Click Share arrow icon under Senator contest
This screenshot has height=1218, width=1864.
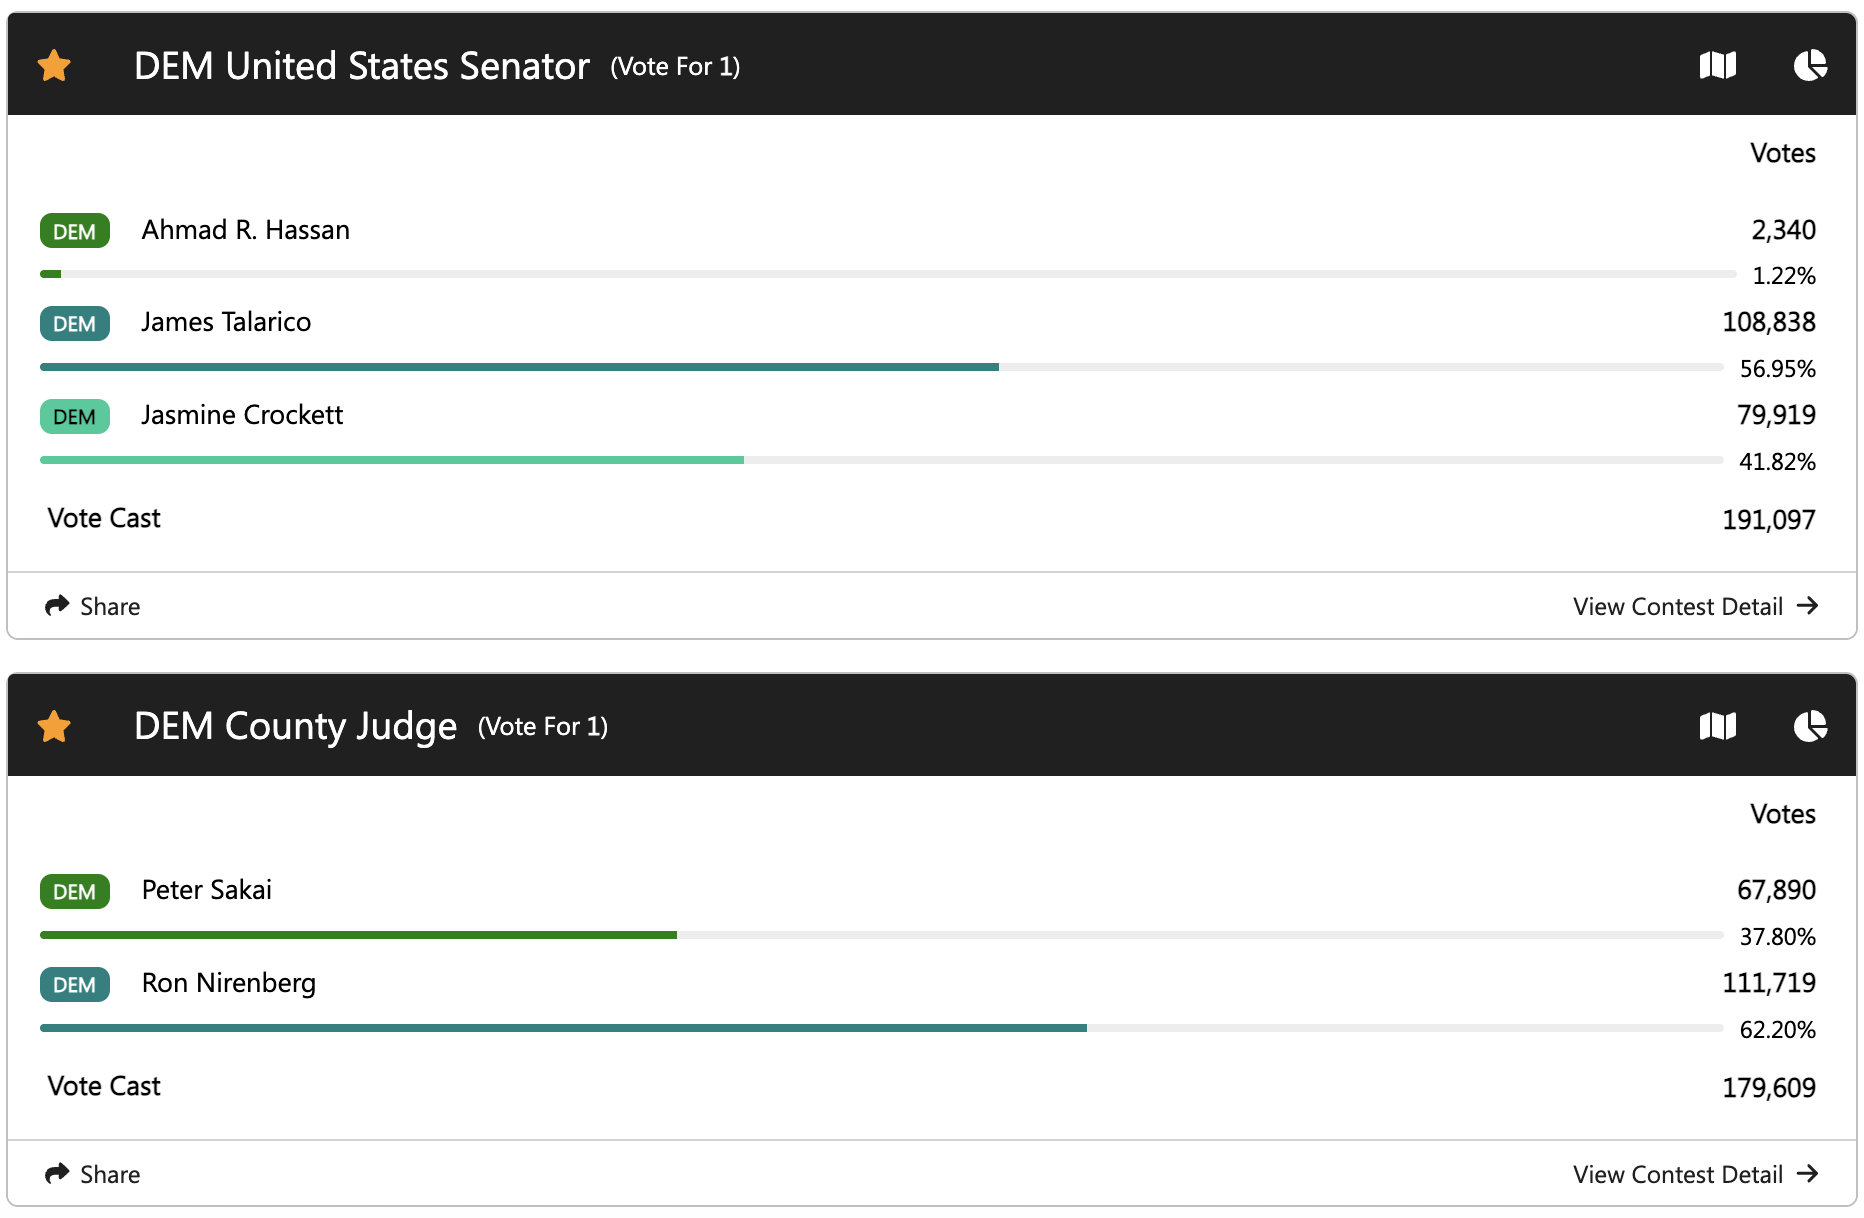(x=57, y=606)
